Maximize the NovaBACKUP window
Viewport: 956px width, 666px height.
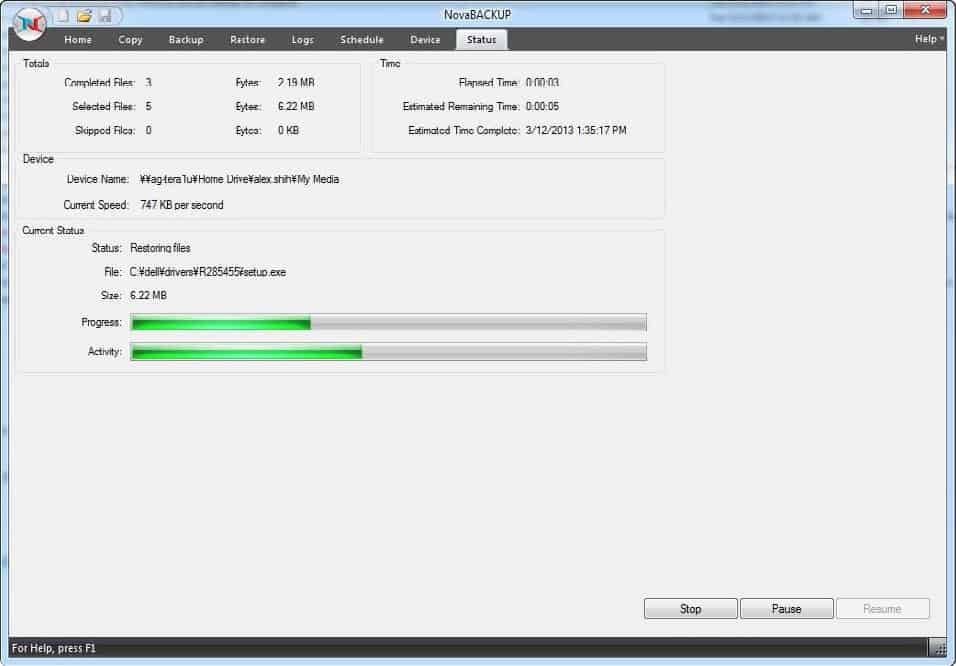tap(891, 10)
